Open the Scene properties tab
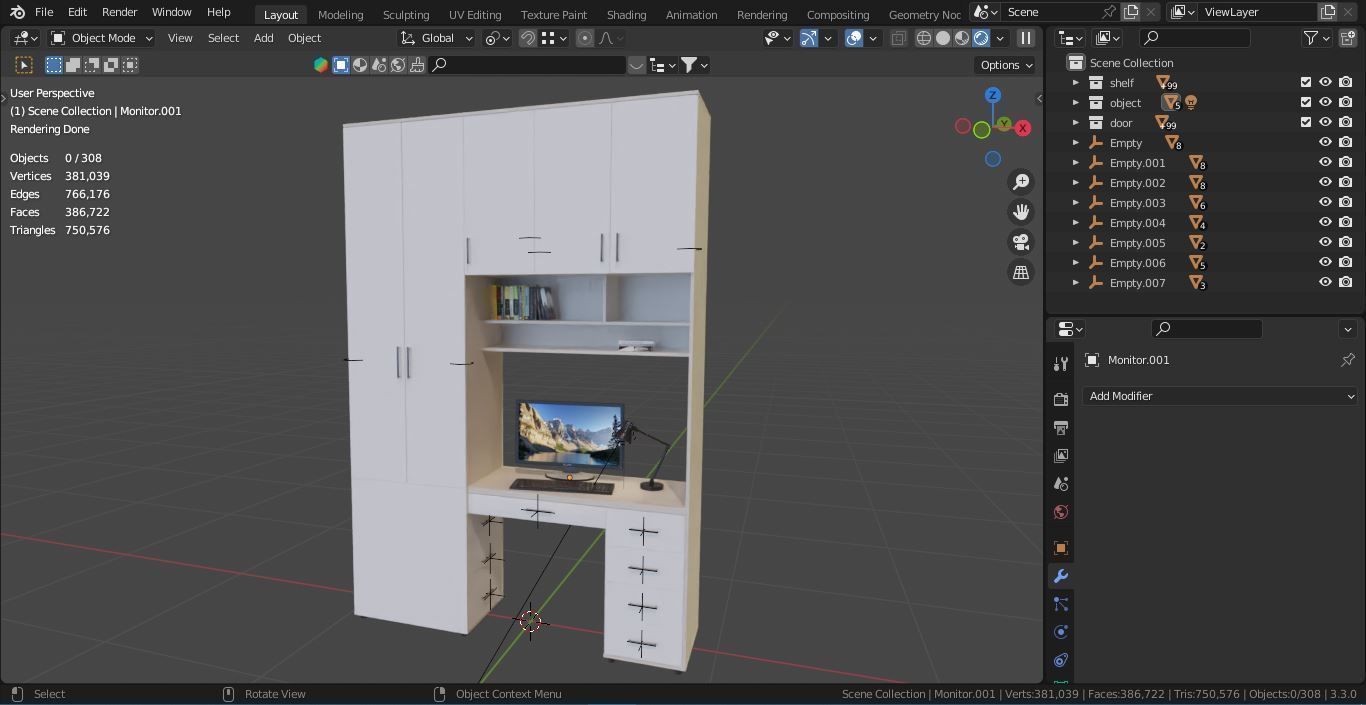The image size is (1366, 705). coord(1061,484)
